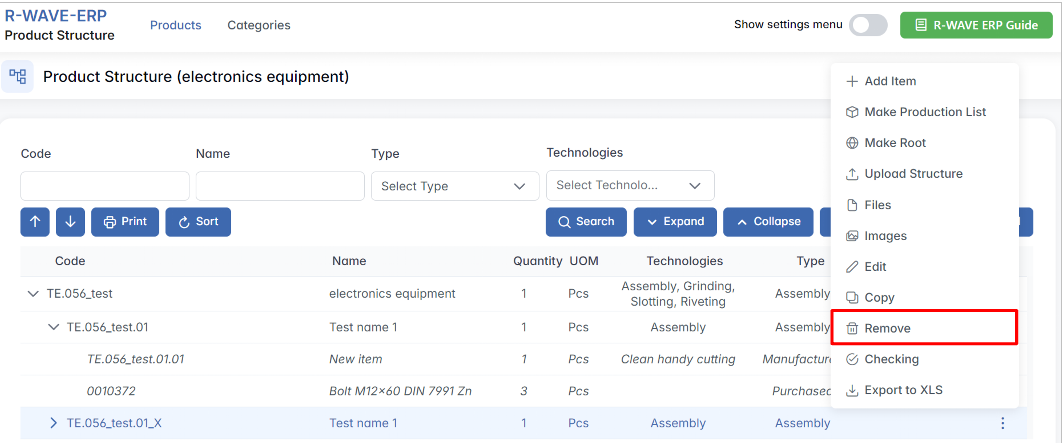1064x443 pixels.
Task: Toggle the Show settings menu switch
Action: click(867, 25)
